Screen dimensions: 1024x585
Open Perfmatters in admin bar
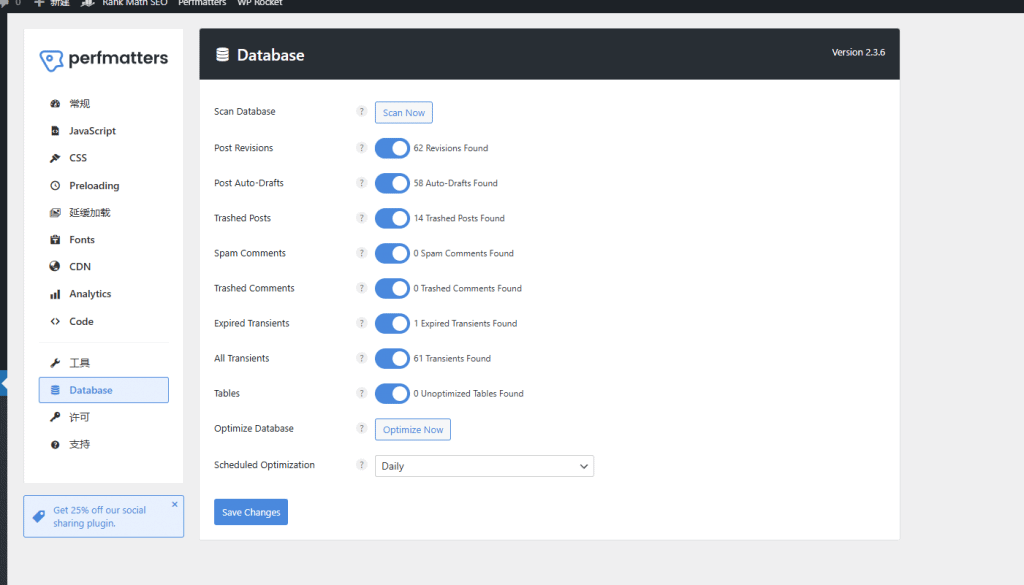pyautogui.click(x=202, y=3)
